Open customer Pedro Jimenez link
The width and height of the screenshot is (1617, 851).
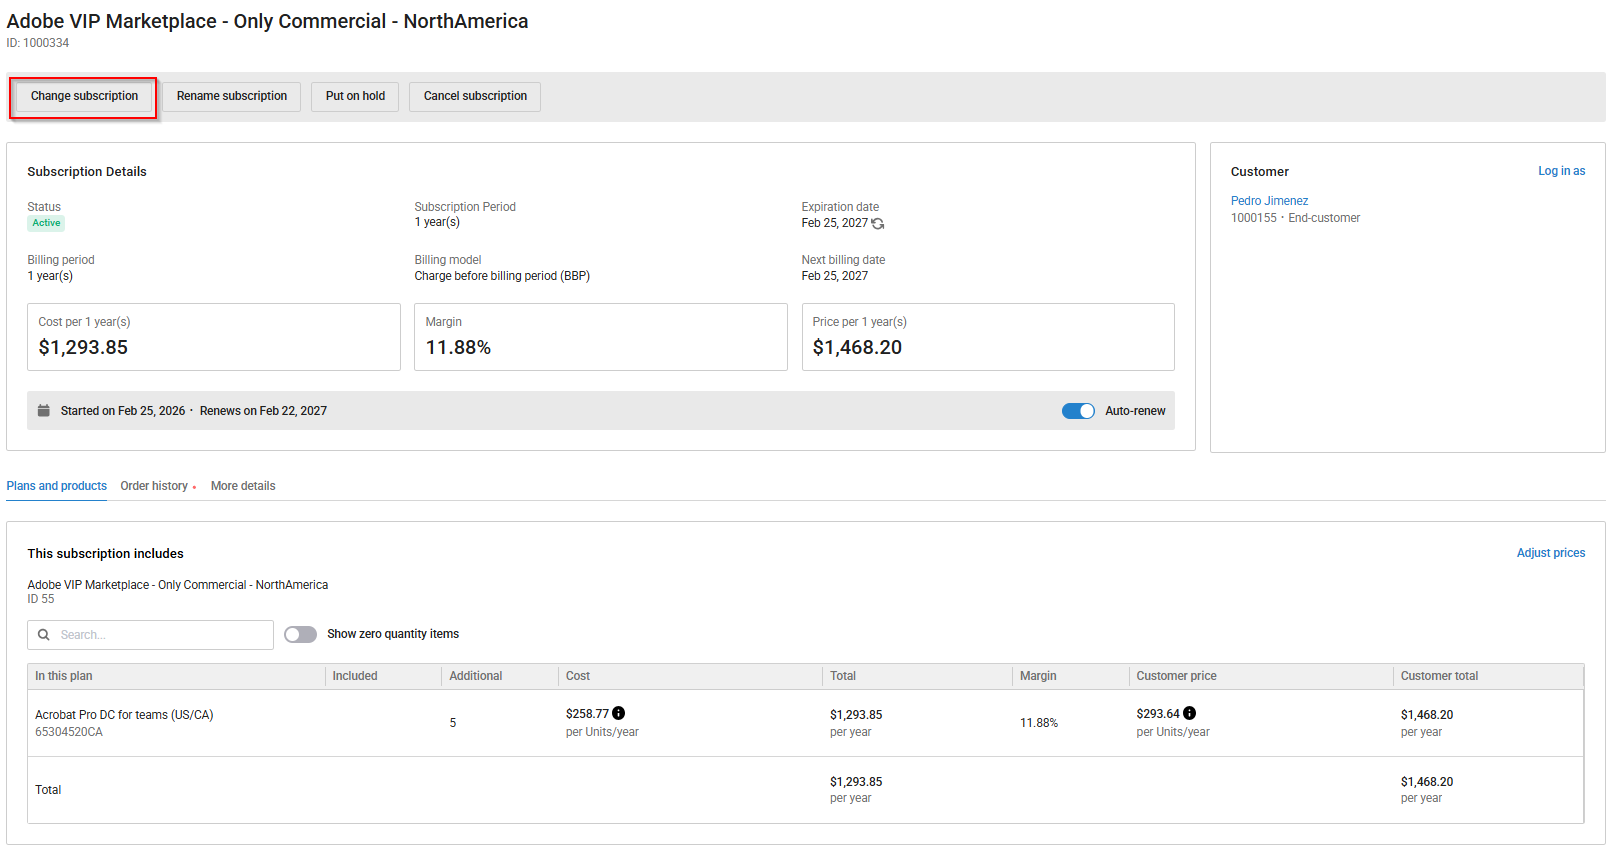click(x=1269, y=201)
